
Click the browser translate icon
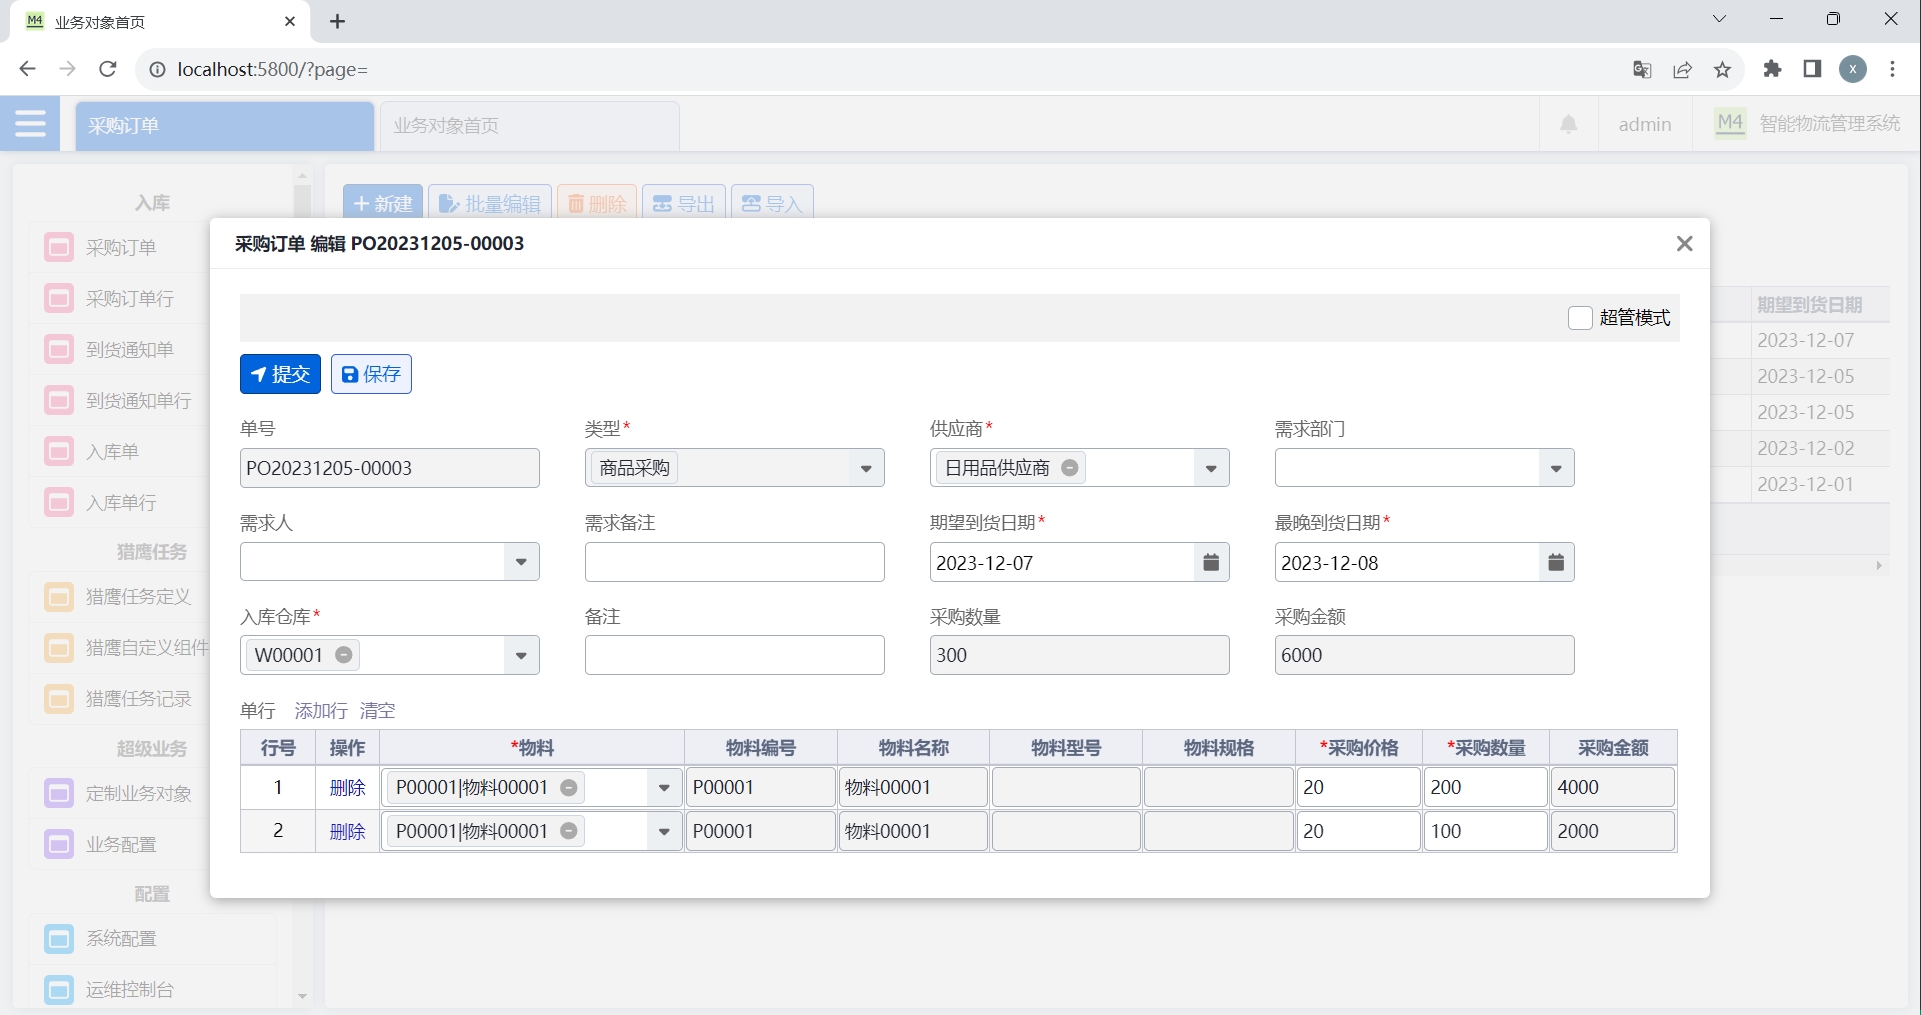pos(1642,69)
